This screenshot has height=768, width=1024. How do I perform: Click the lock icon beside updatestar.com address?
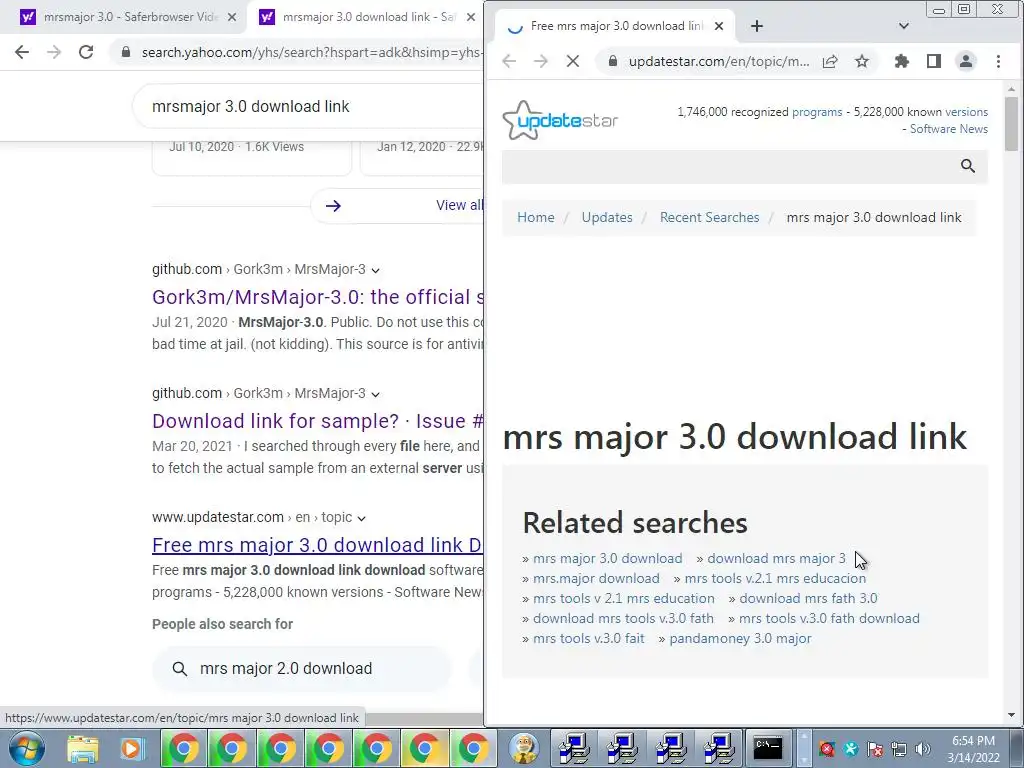[613, 61]
